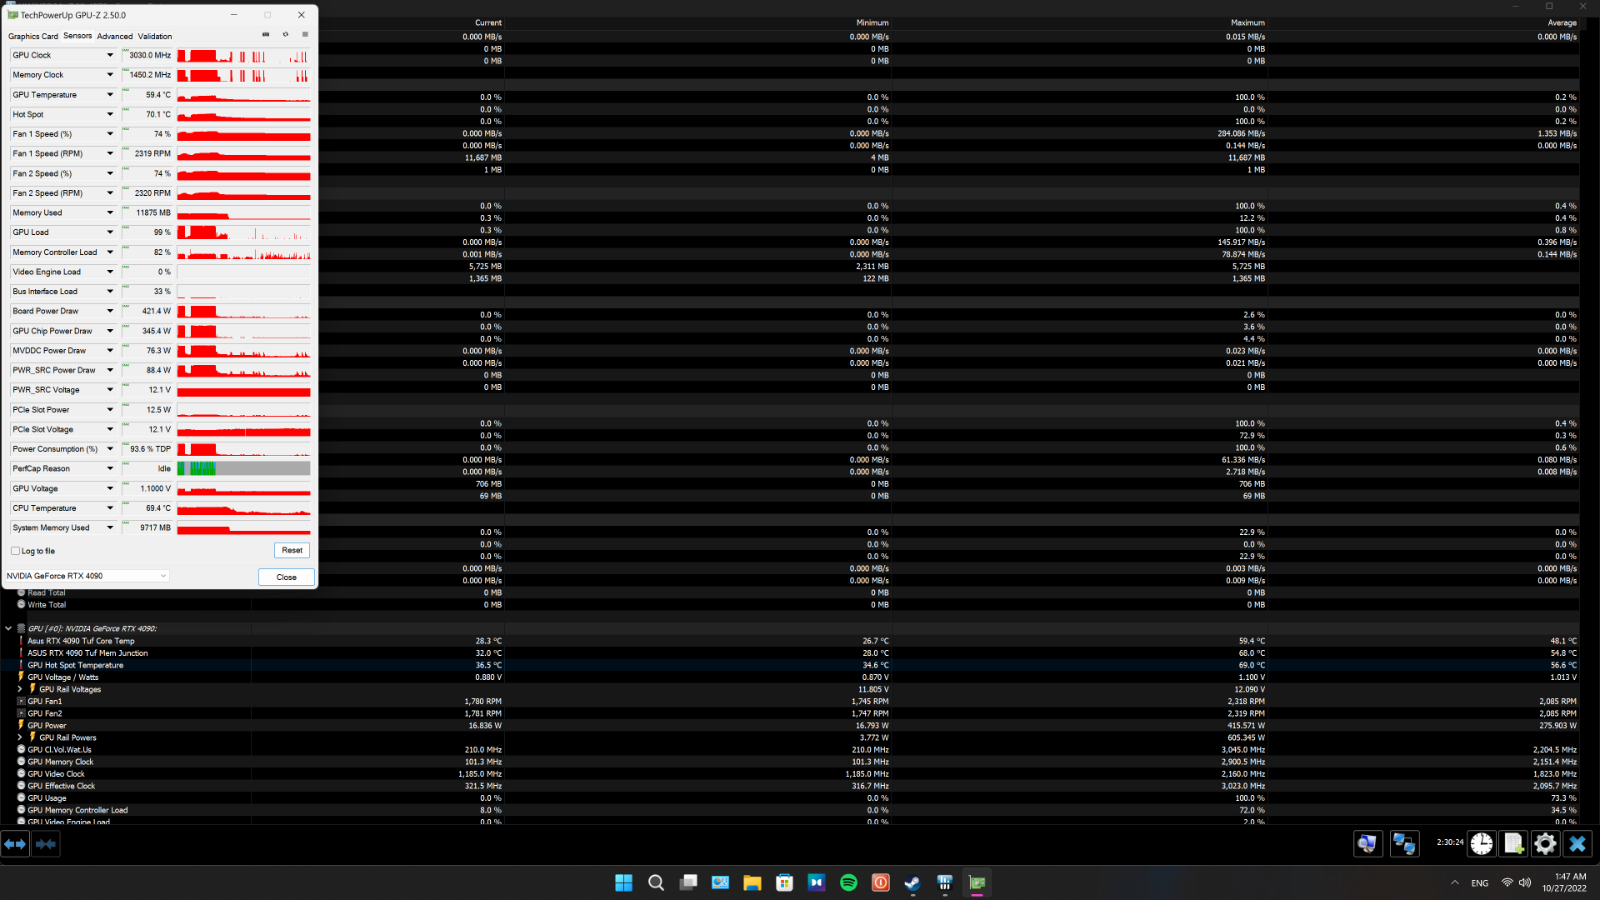This screenshot has width=1600, height=900.
Task: Select the Asus RTX 4090 Tuf Core Temp row
Action: [790, 641]
